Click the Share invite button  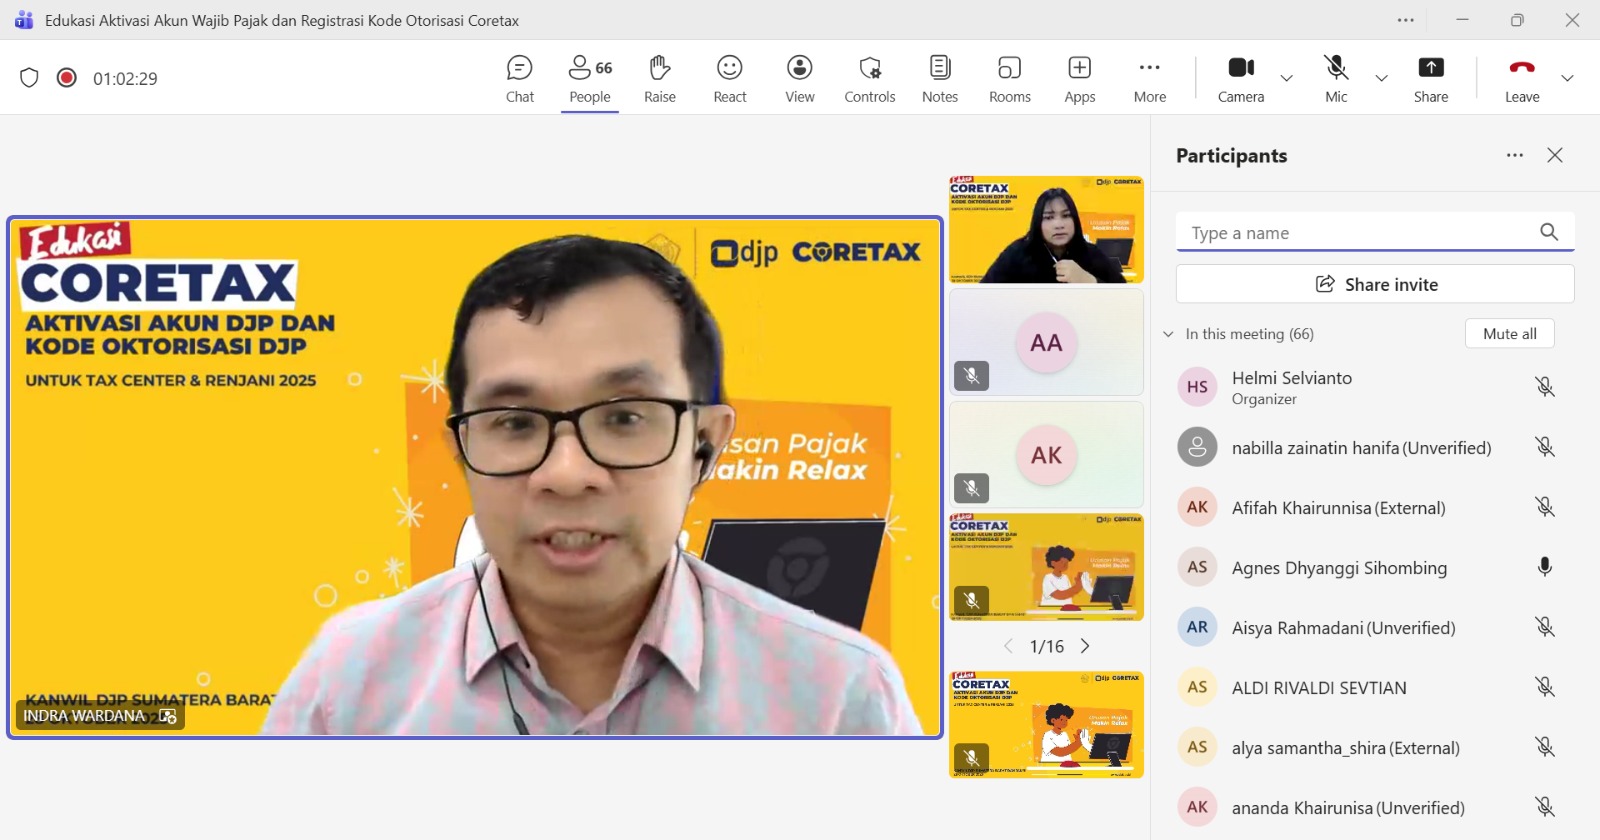coord(1375,284)
